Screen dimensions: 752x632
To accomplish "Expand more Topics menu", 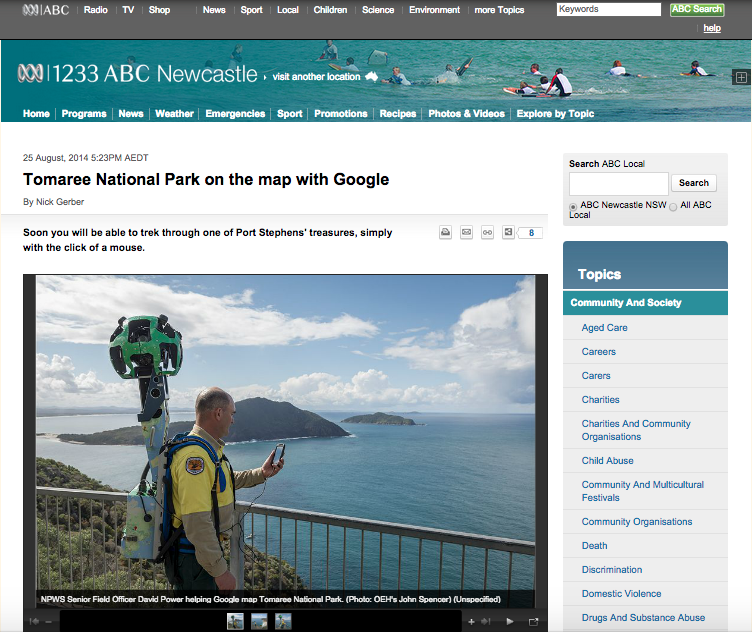I will click(x=499, y=10).
